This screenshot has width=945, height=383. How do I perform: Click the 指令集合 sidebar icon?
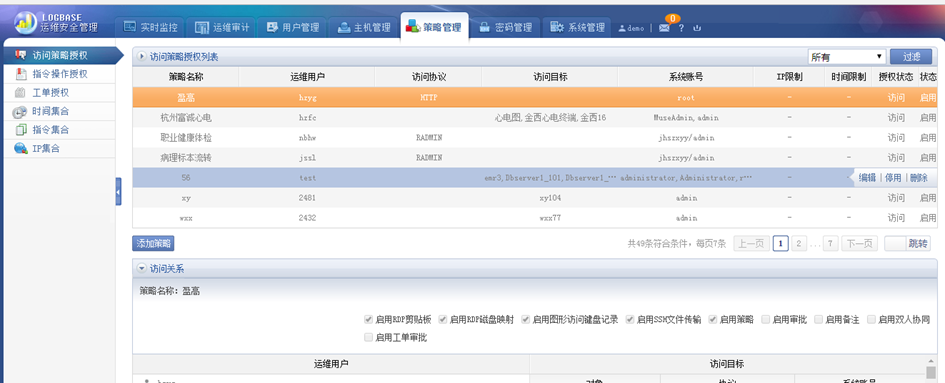click(20, 130)
